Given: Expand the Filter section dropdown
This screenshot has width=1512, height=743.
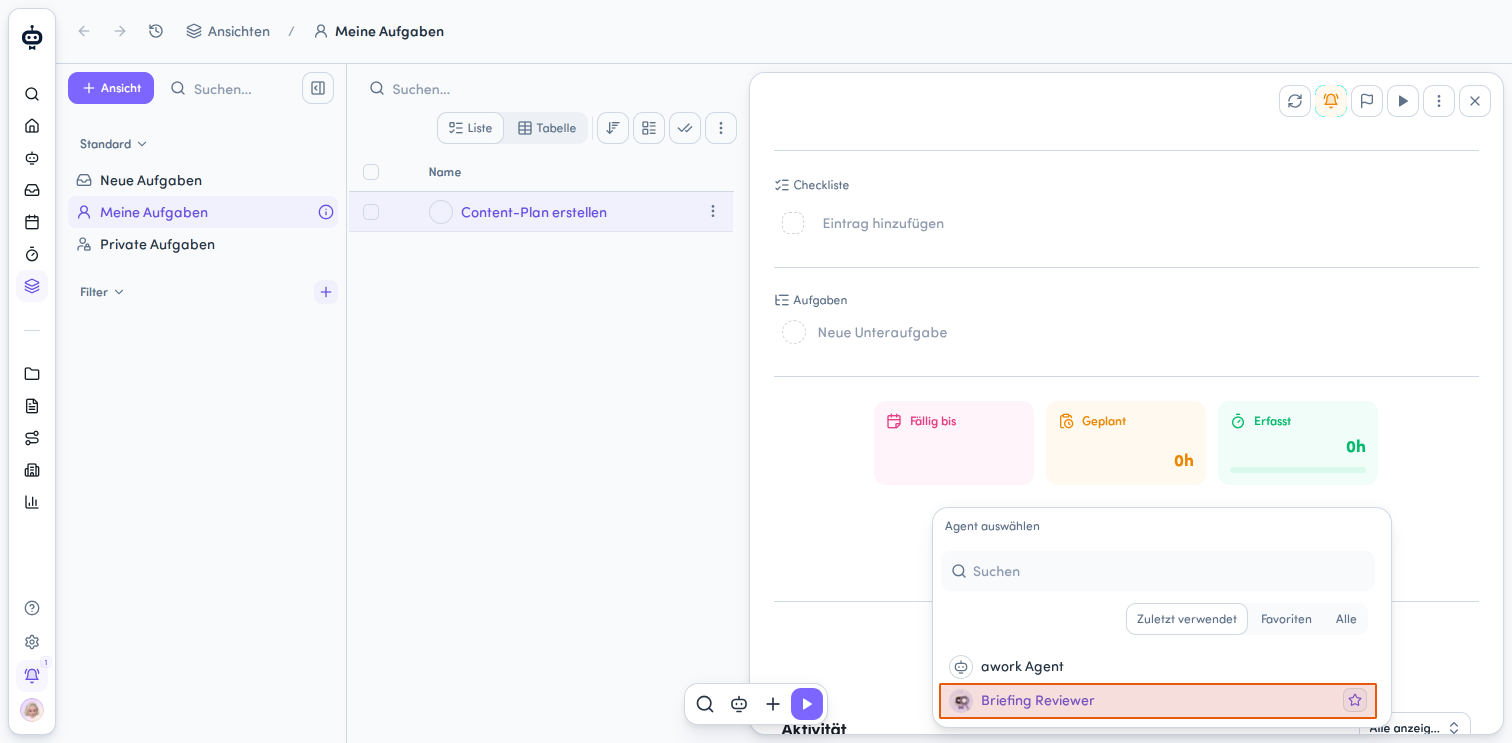Looking at the screenshot, I should click(102, 292).
